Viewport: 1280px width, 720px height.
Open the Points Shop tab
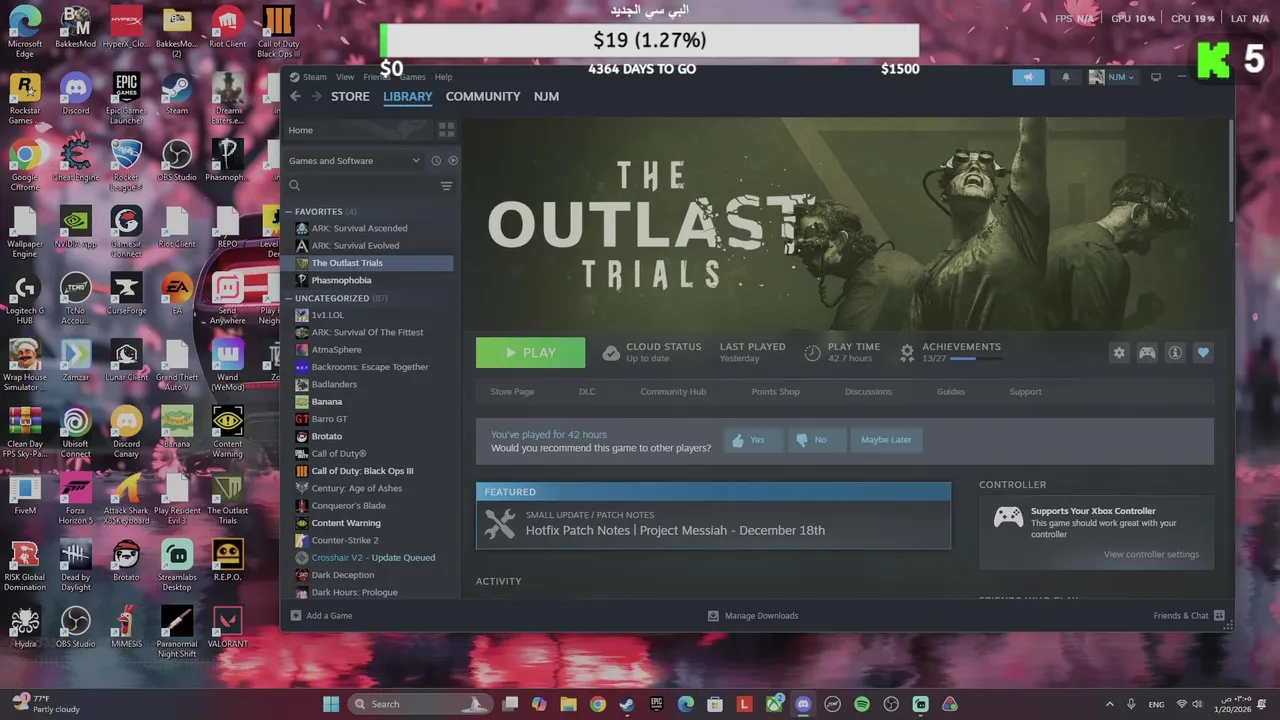(x=775, y=392)
